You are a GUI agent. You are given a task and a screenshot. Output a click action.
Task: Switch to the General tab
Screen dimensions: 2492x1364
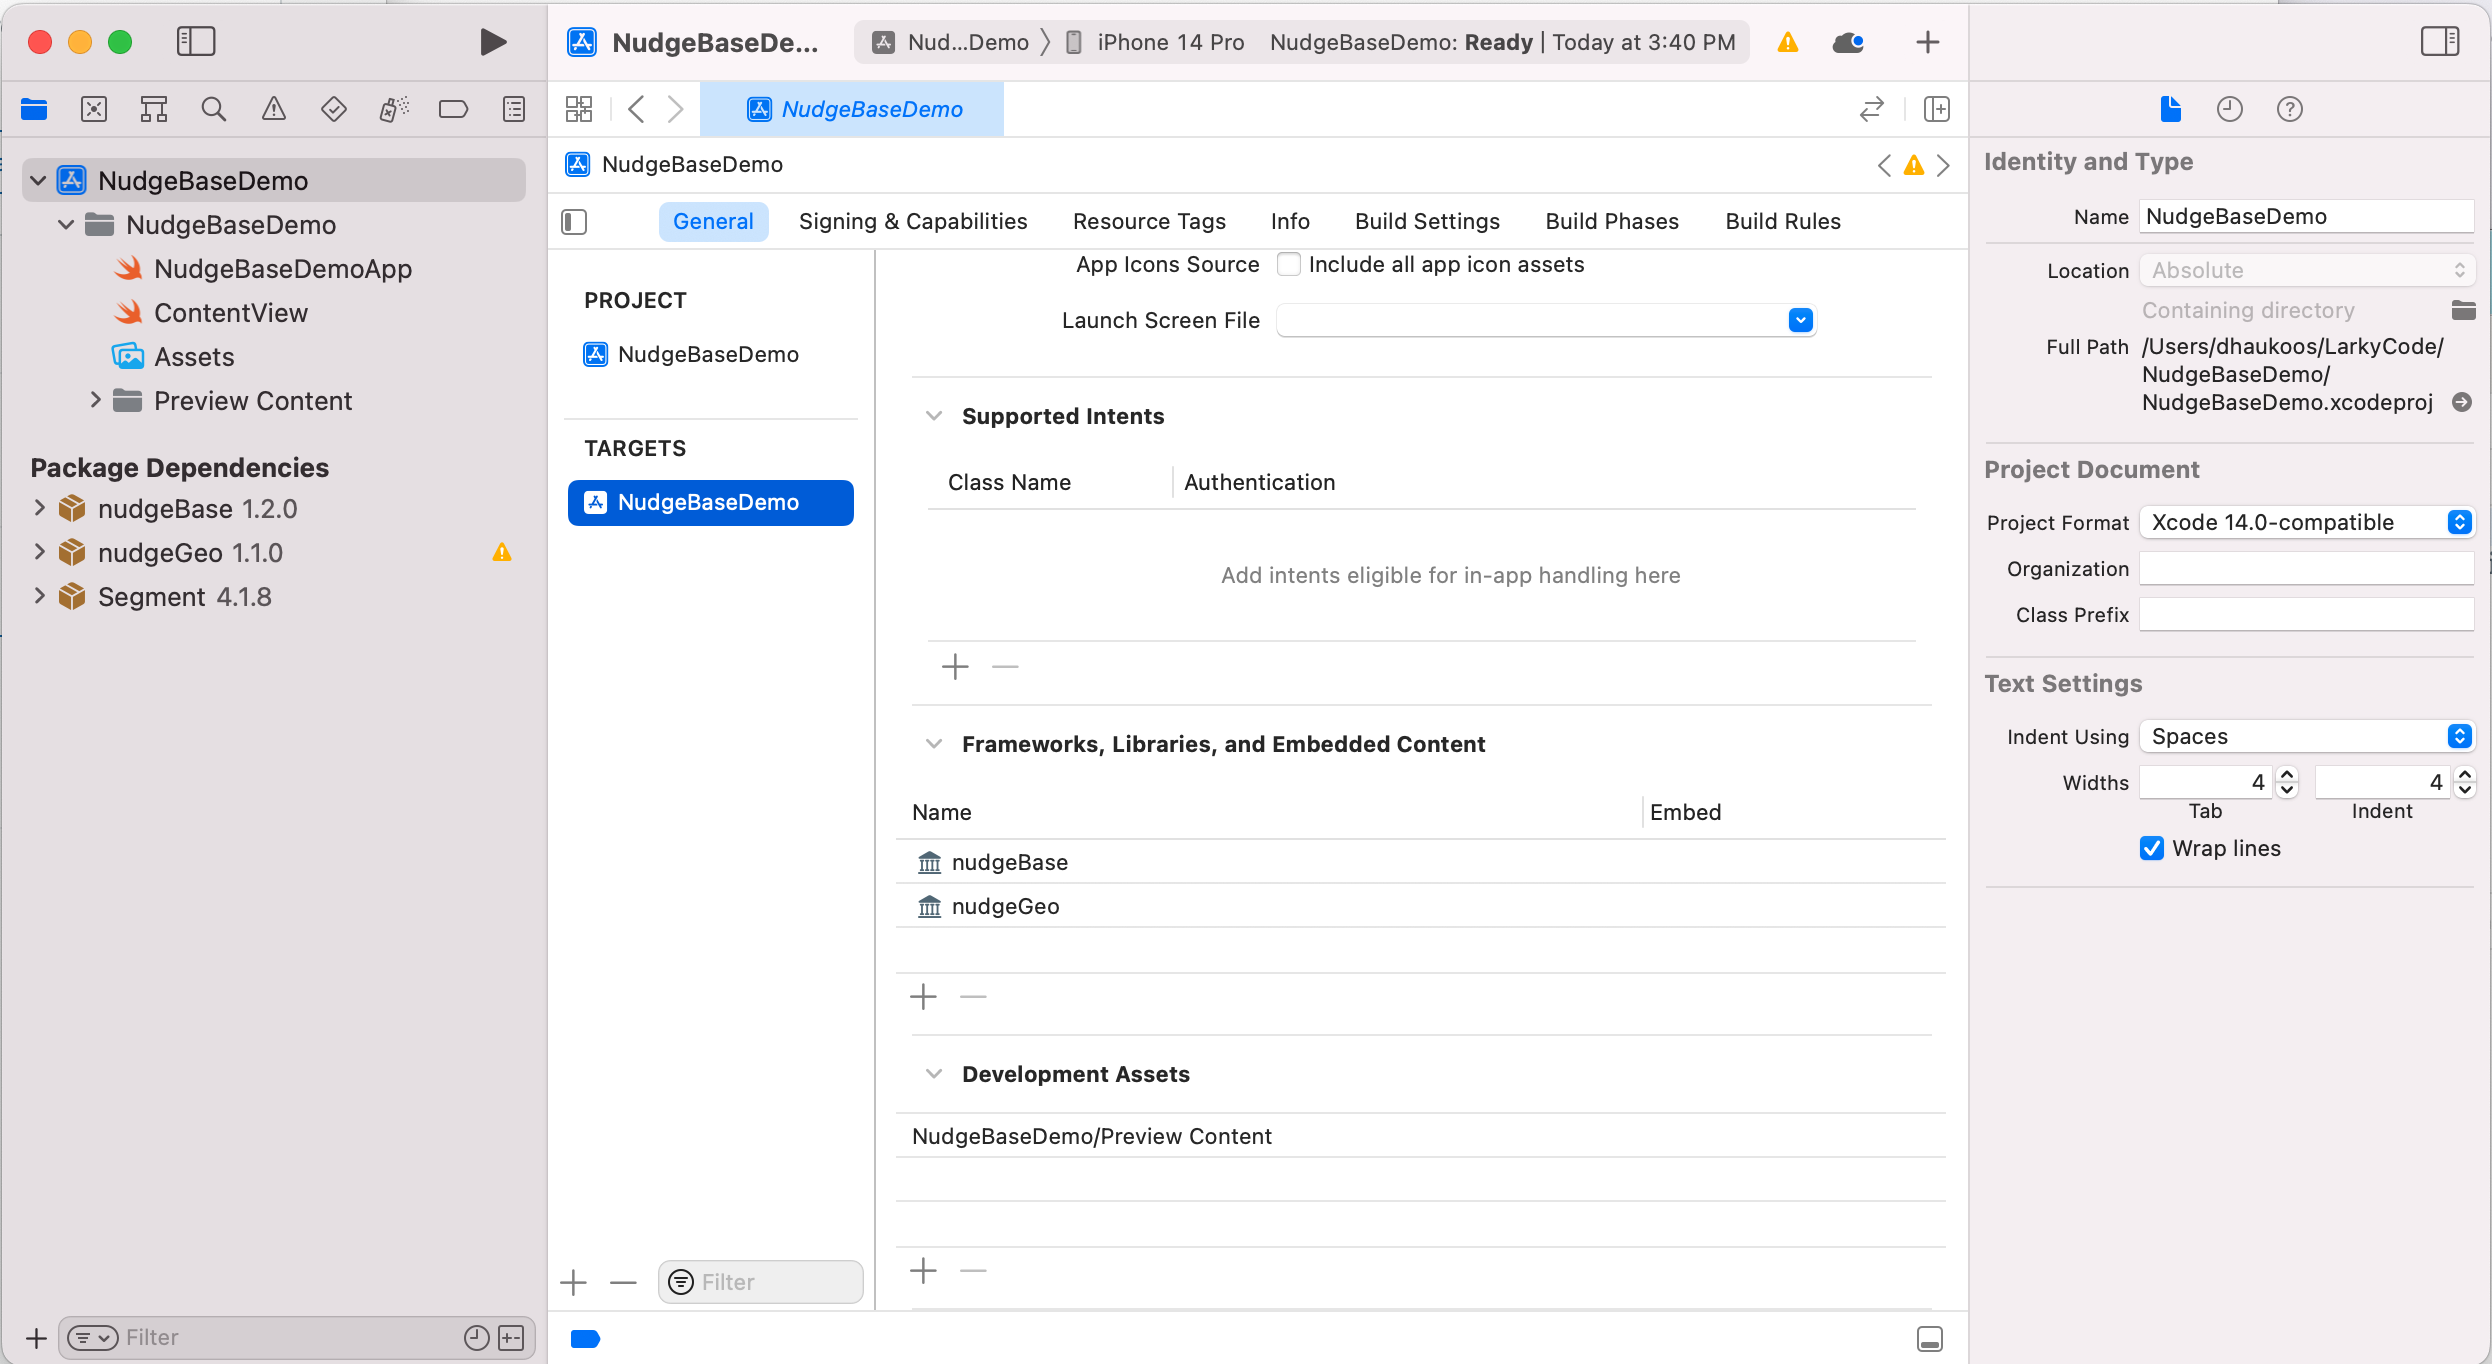pos(713,221)
